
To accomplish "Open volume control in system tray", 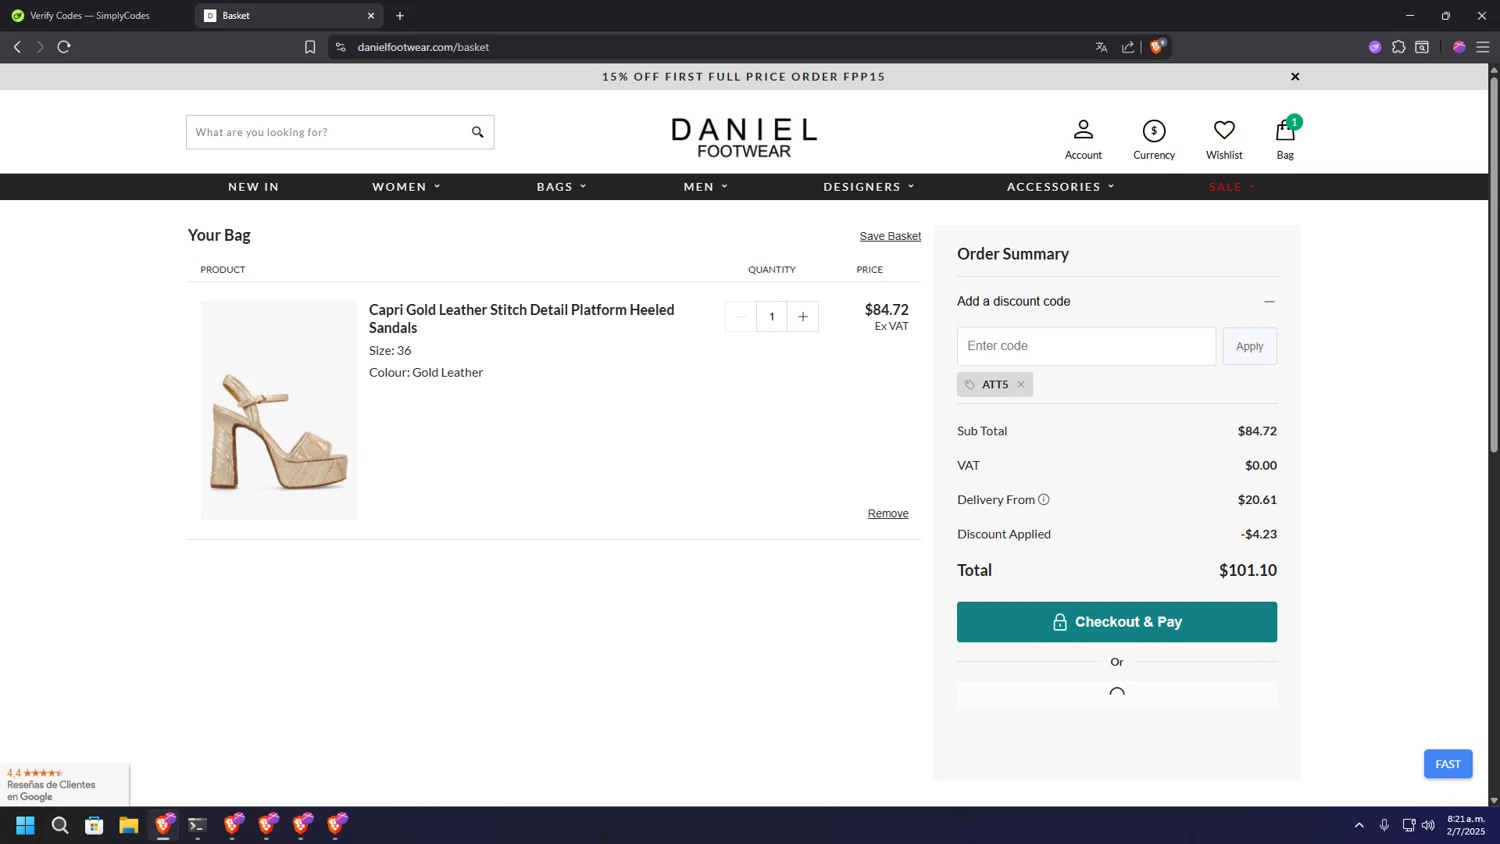I will point(1429,825).
